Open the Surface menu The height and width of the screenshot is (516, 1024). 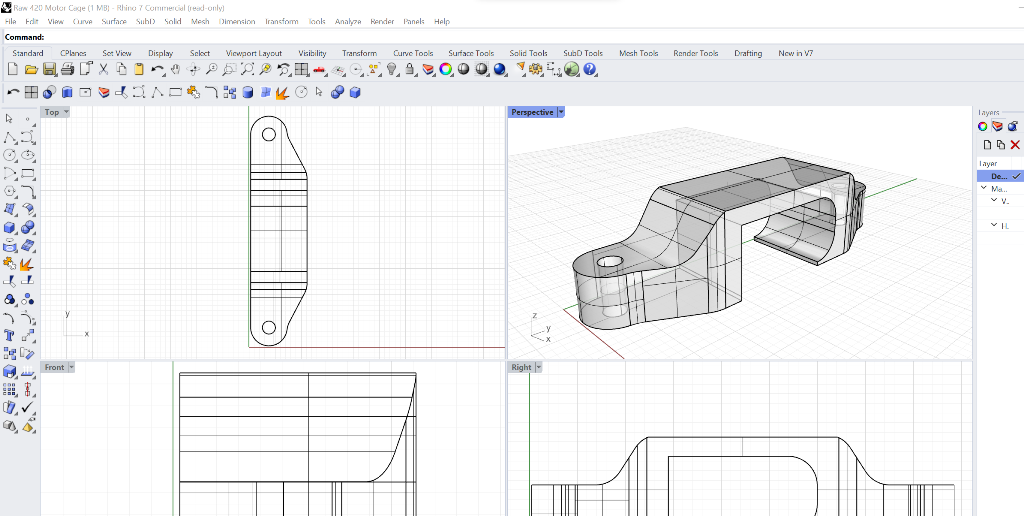pyautogui.click(x=114, y=21)
